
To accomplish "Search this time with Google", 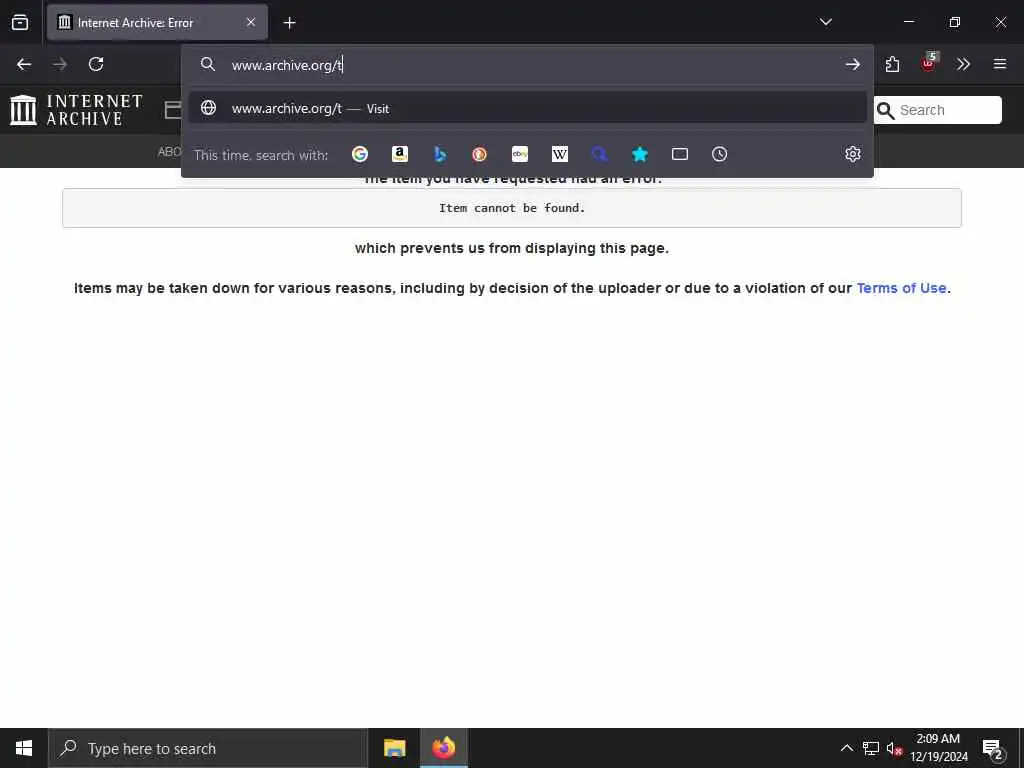I will (360, 154).
